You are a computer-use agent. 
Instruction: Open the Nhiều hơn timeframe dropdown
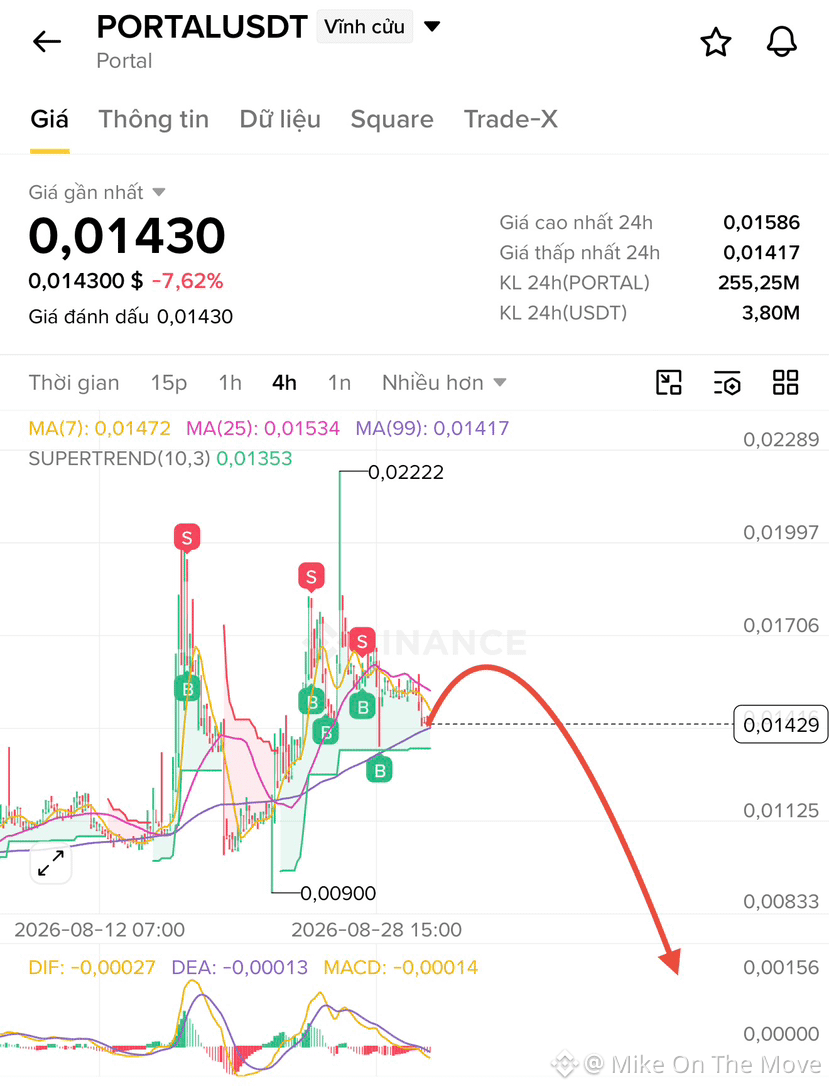[x=444, y=383]
